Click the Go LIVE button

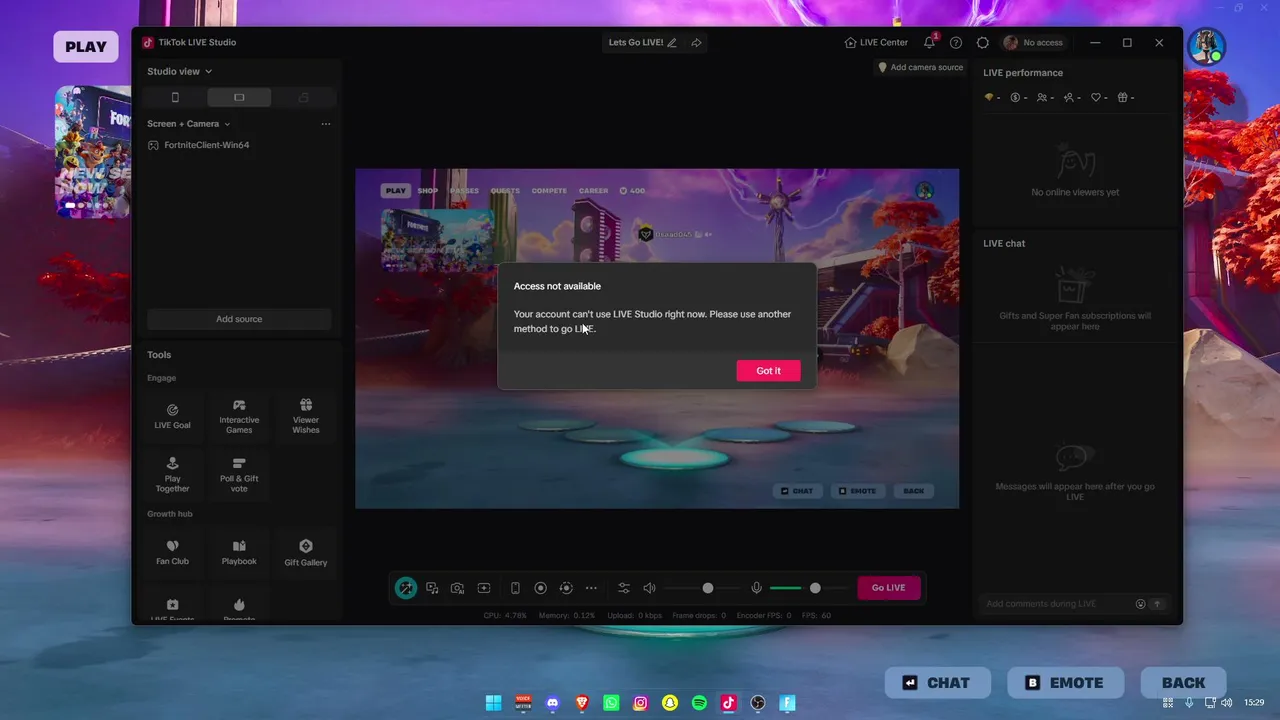pyautogui.click(x=888, y=588)
